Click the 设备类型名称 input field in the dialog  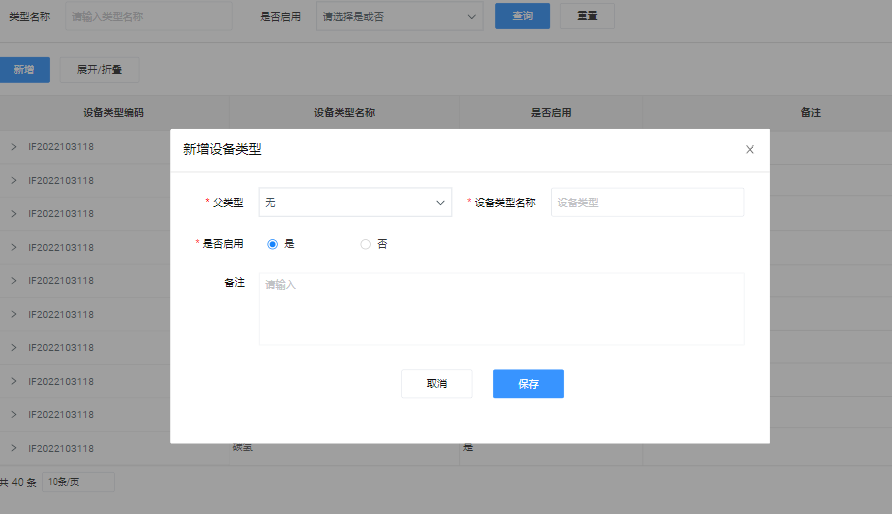tap(647, 202)
